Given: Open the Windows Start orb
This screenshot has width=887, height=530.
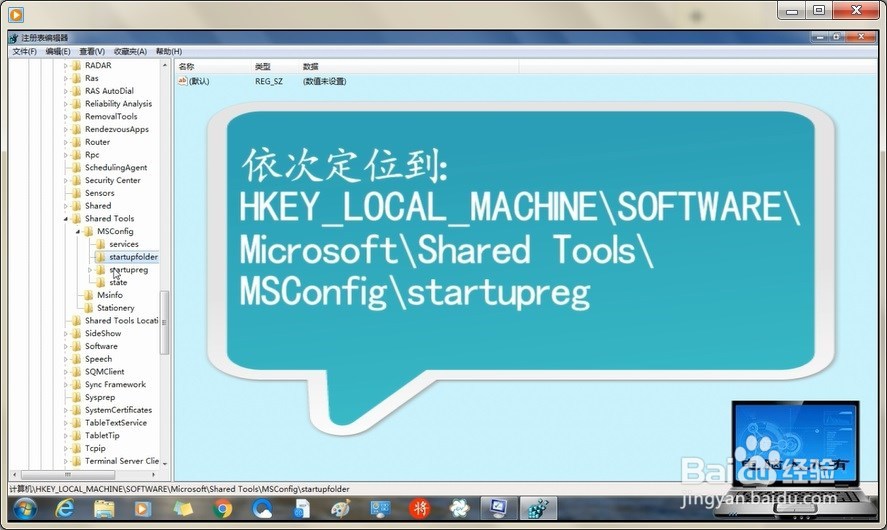Looking at the screenshot, I should point(25,509).
